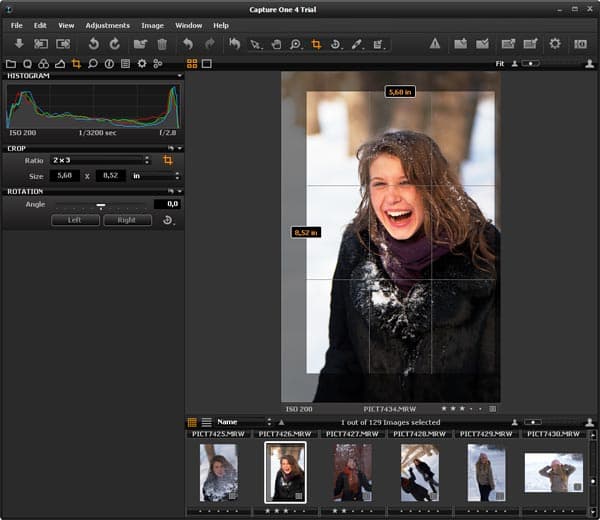
Task: Open the Image menu
Action: (152, 26)
